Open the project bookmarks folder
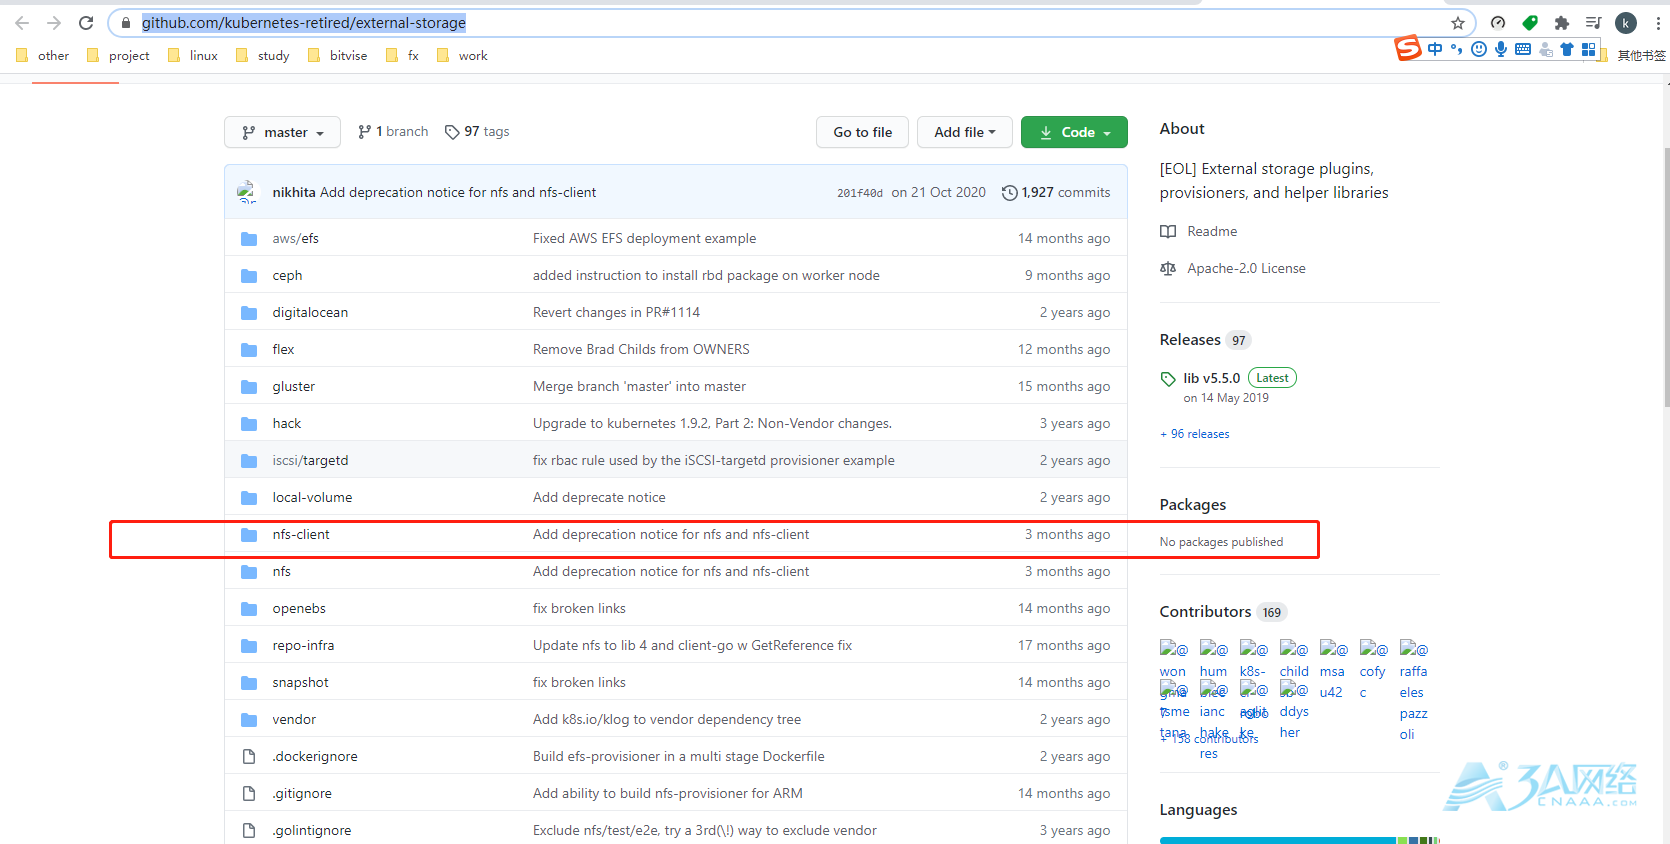1670x844 pixels. click(x=118, y=56)
